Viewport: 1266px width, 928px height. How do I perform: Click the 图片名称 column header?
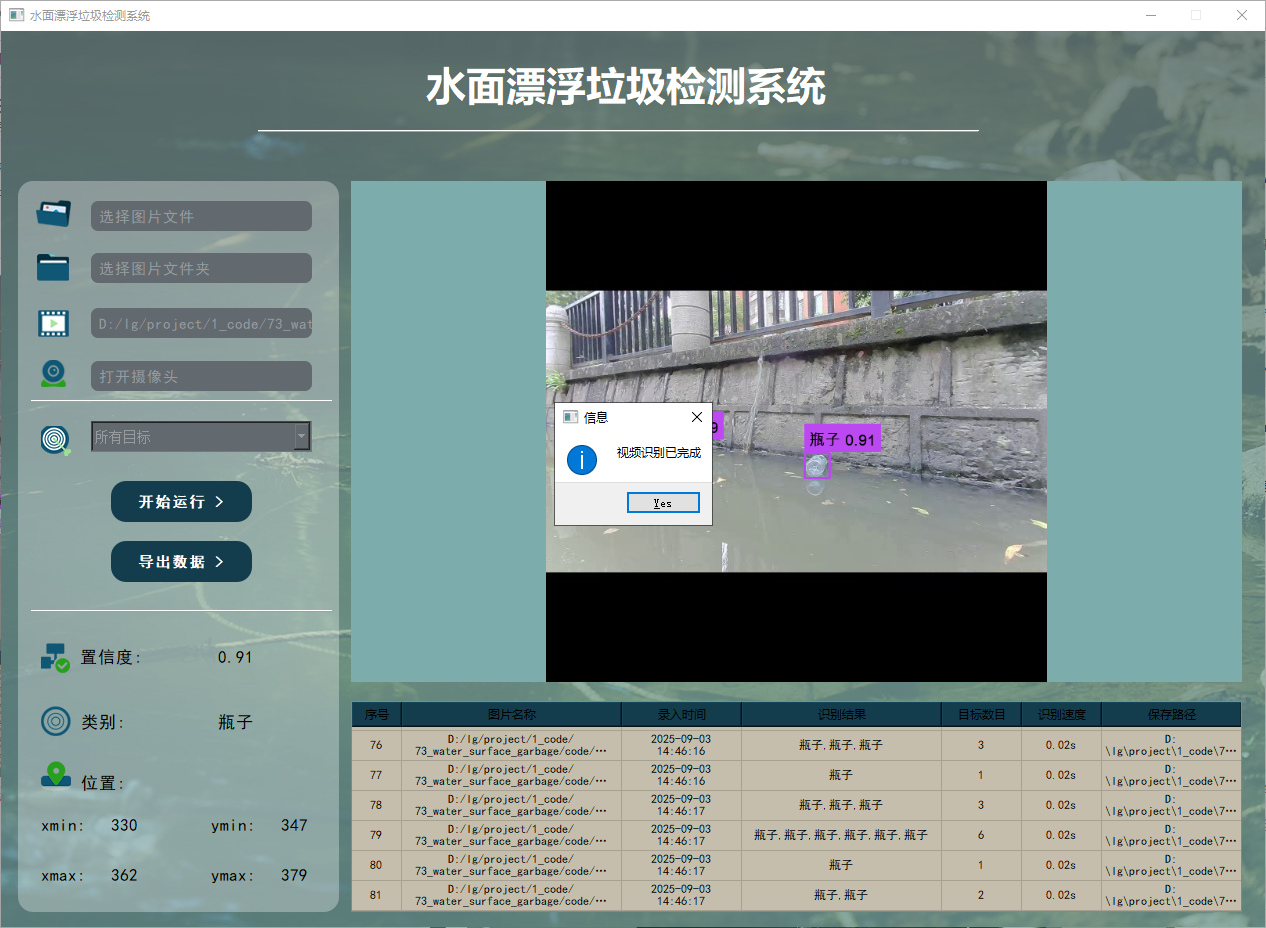[x=511, y=714]
